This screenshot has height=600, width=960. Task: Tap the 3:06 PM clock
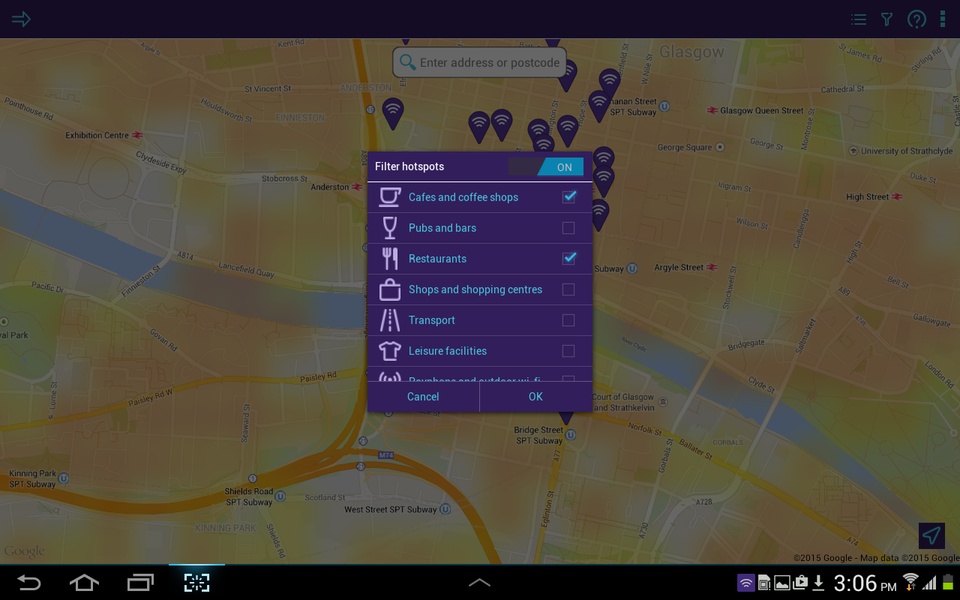coord(864,583)
